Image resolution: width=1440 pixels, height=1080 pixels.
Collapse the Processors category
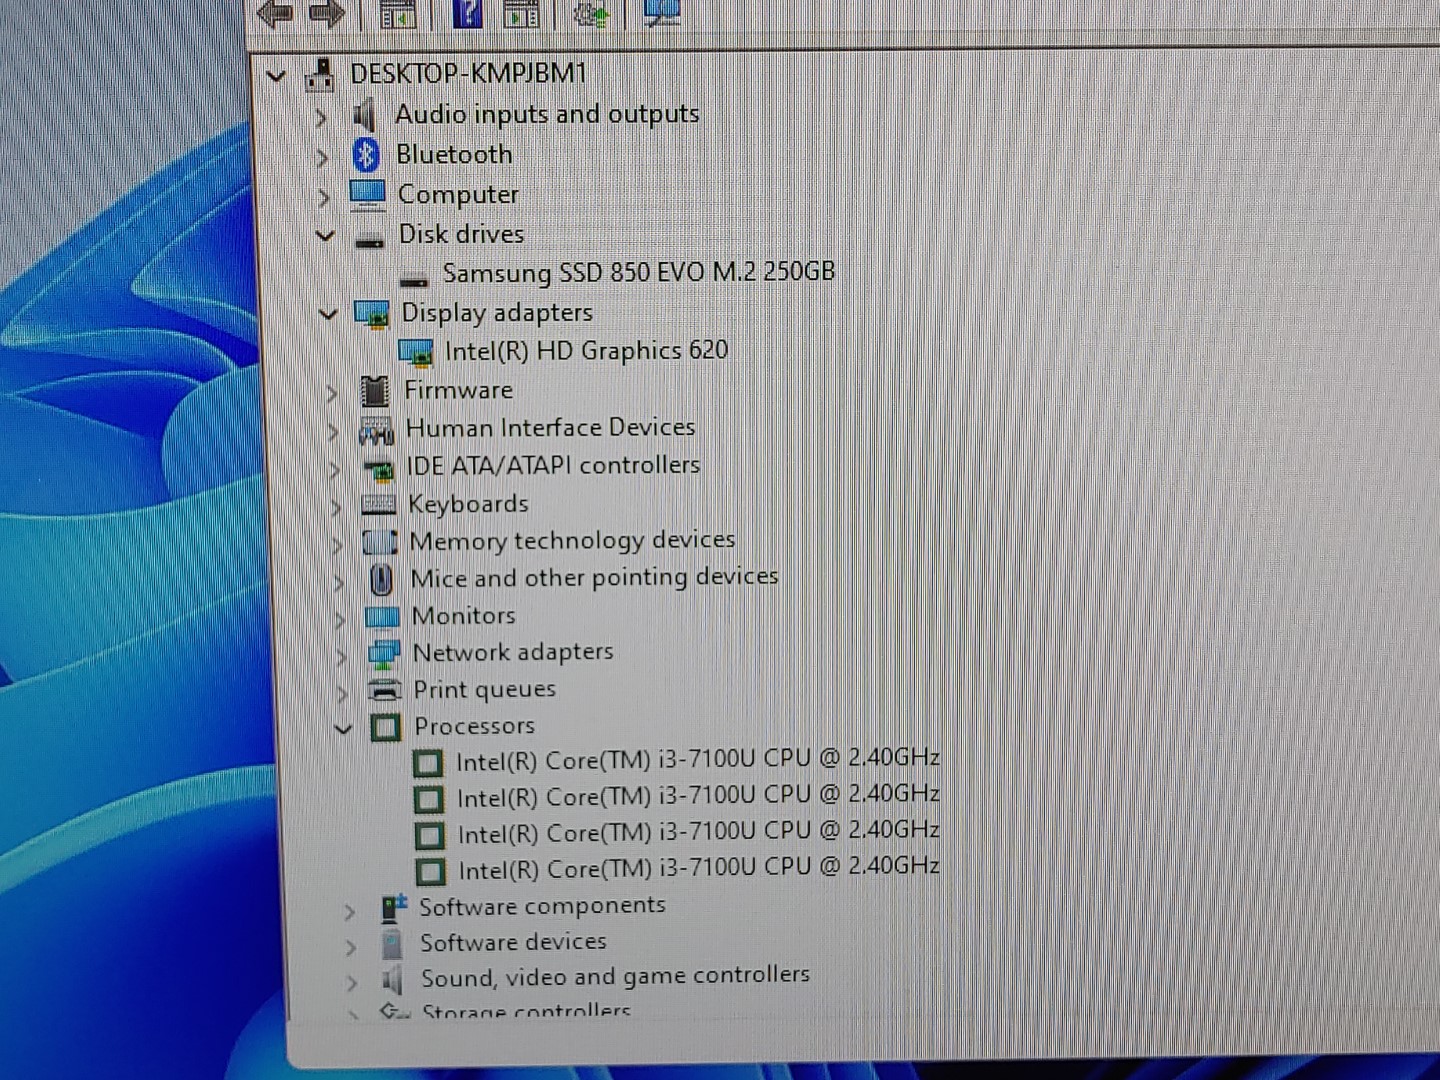[344, 729]
